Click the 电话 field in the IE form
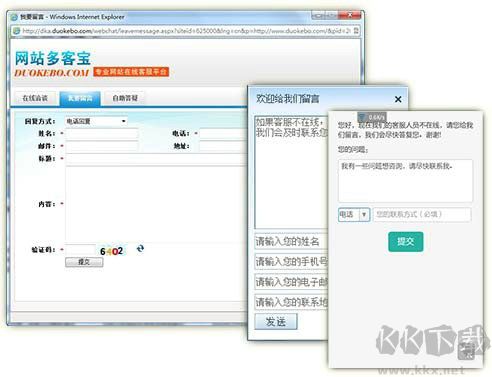 coord(224,133)
